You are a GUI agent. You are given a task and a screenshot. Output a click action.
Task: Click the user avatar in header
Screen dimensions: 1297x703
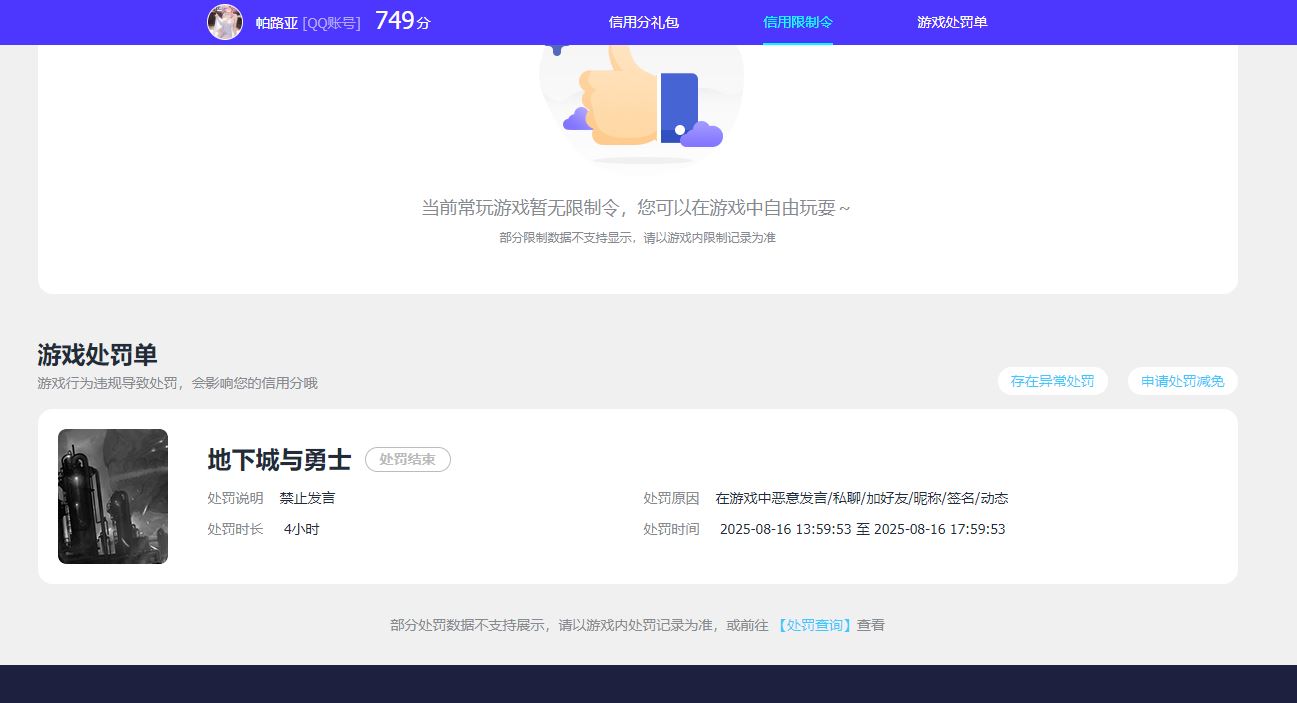225,22
